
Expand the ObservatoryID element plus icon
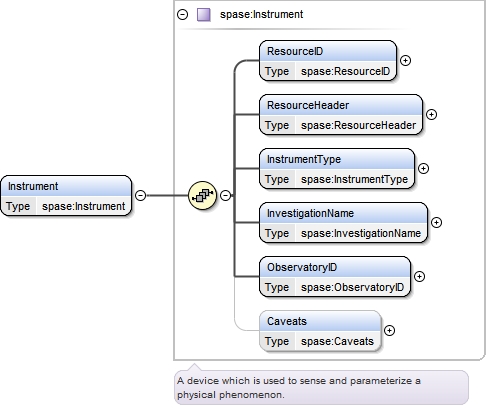pyautogui.click(x=419, y=276)
